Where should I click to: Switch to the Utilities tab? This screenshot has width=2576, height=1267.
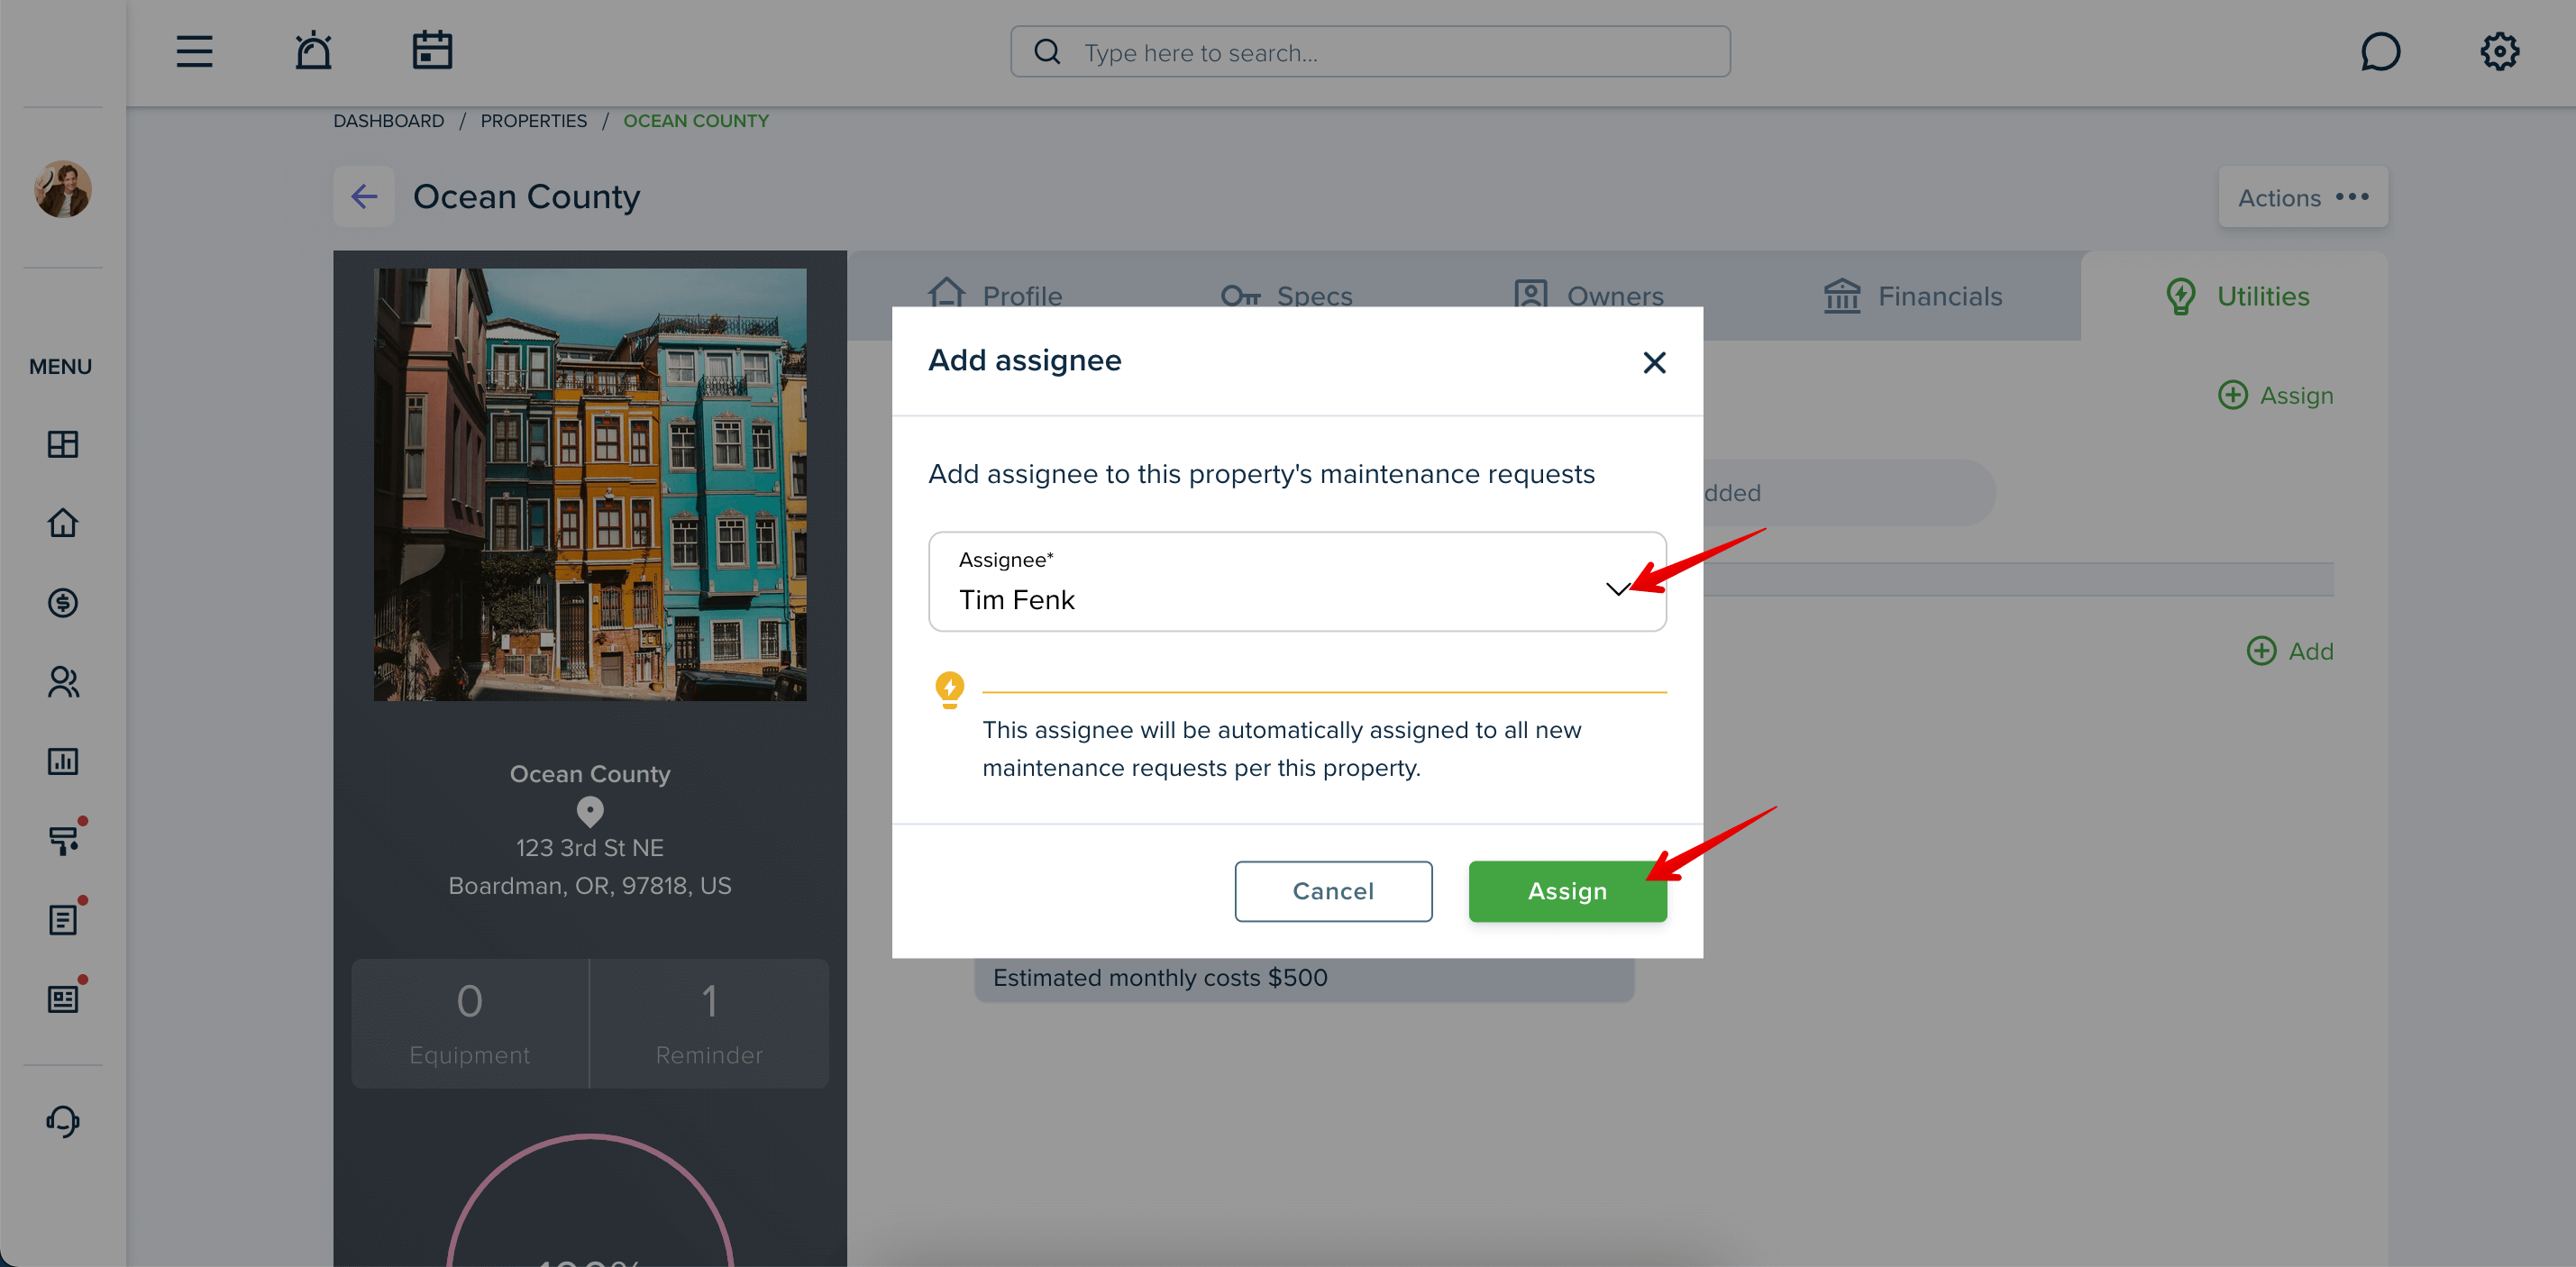(x=2236, y=296)
